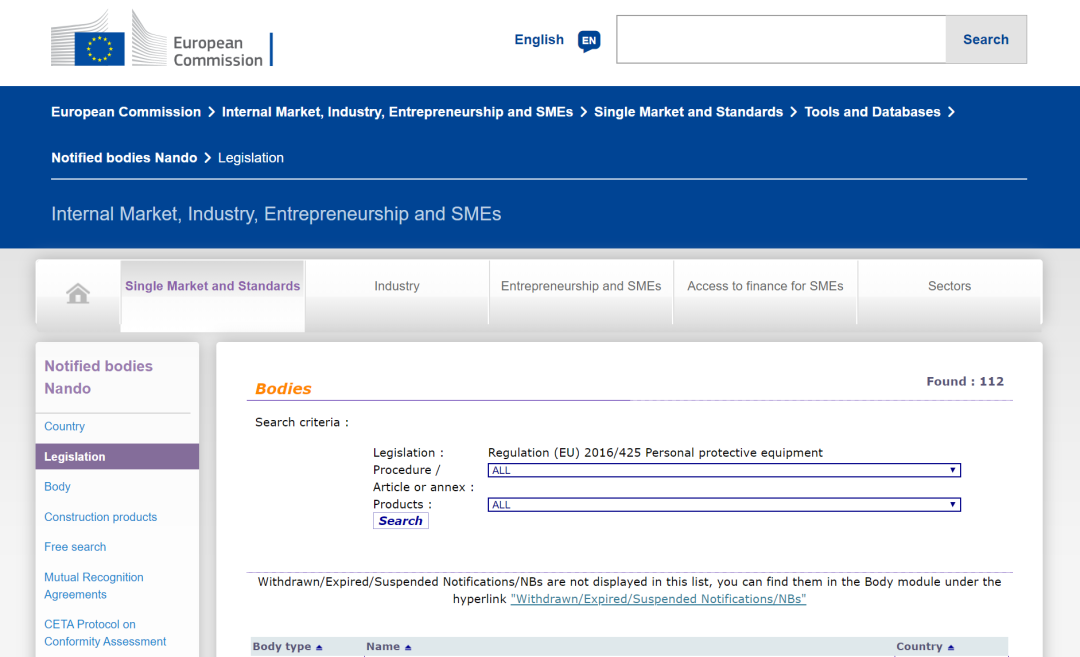
Task: Click the home icon in navigation bar
Action: coord(78,293)
